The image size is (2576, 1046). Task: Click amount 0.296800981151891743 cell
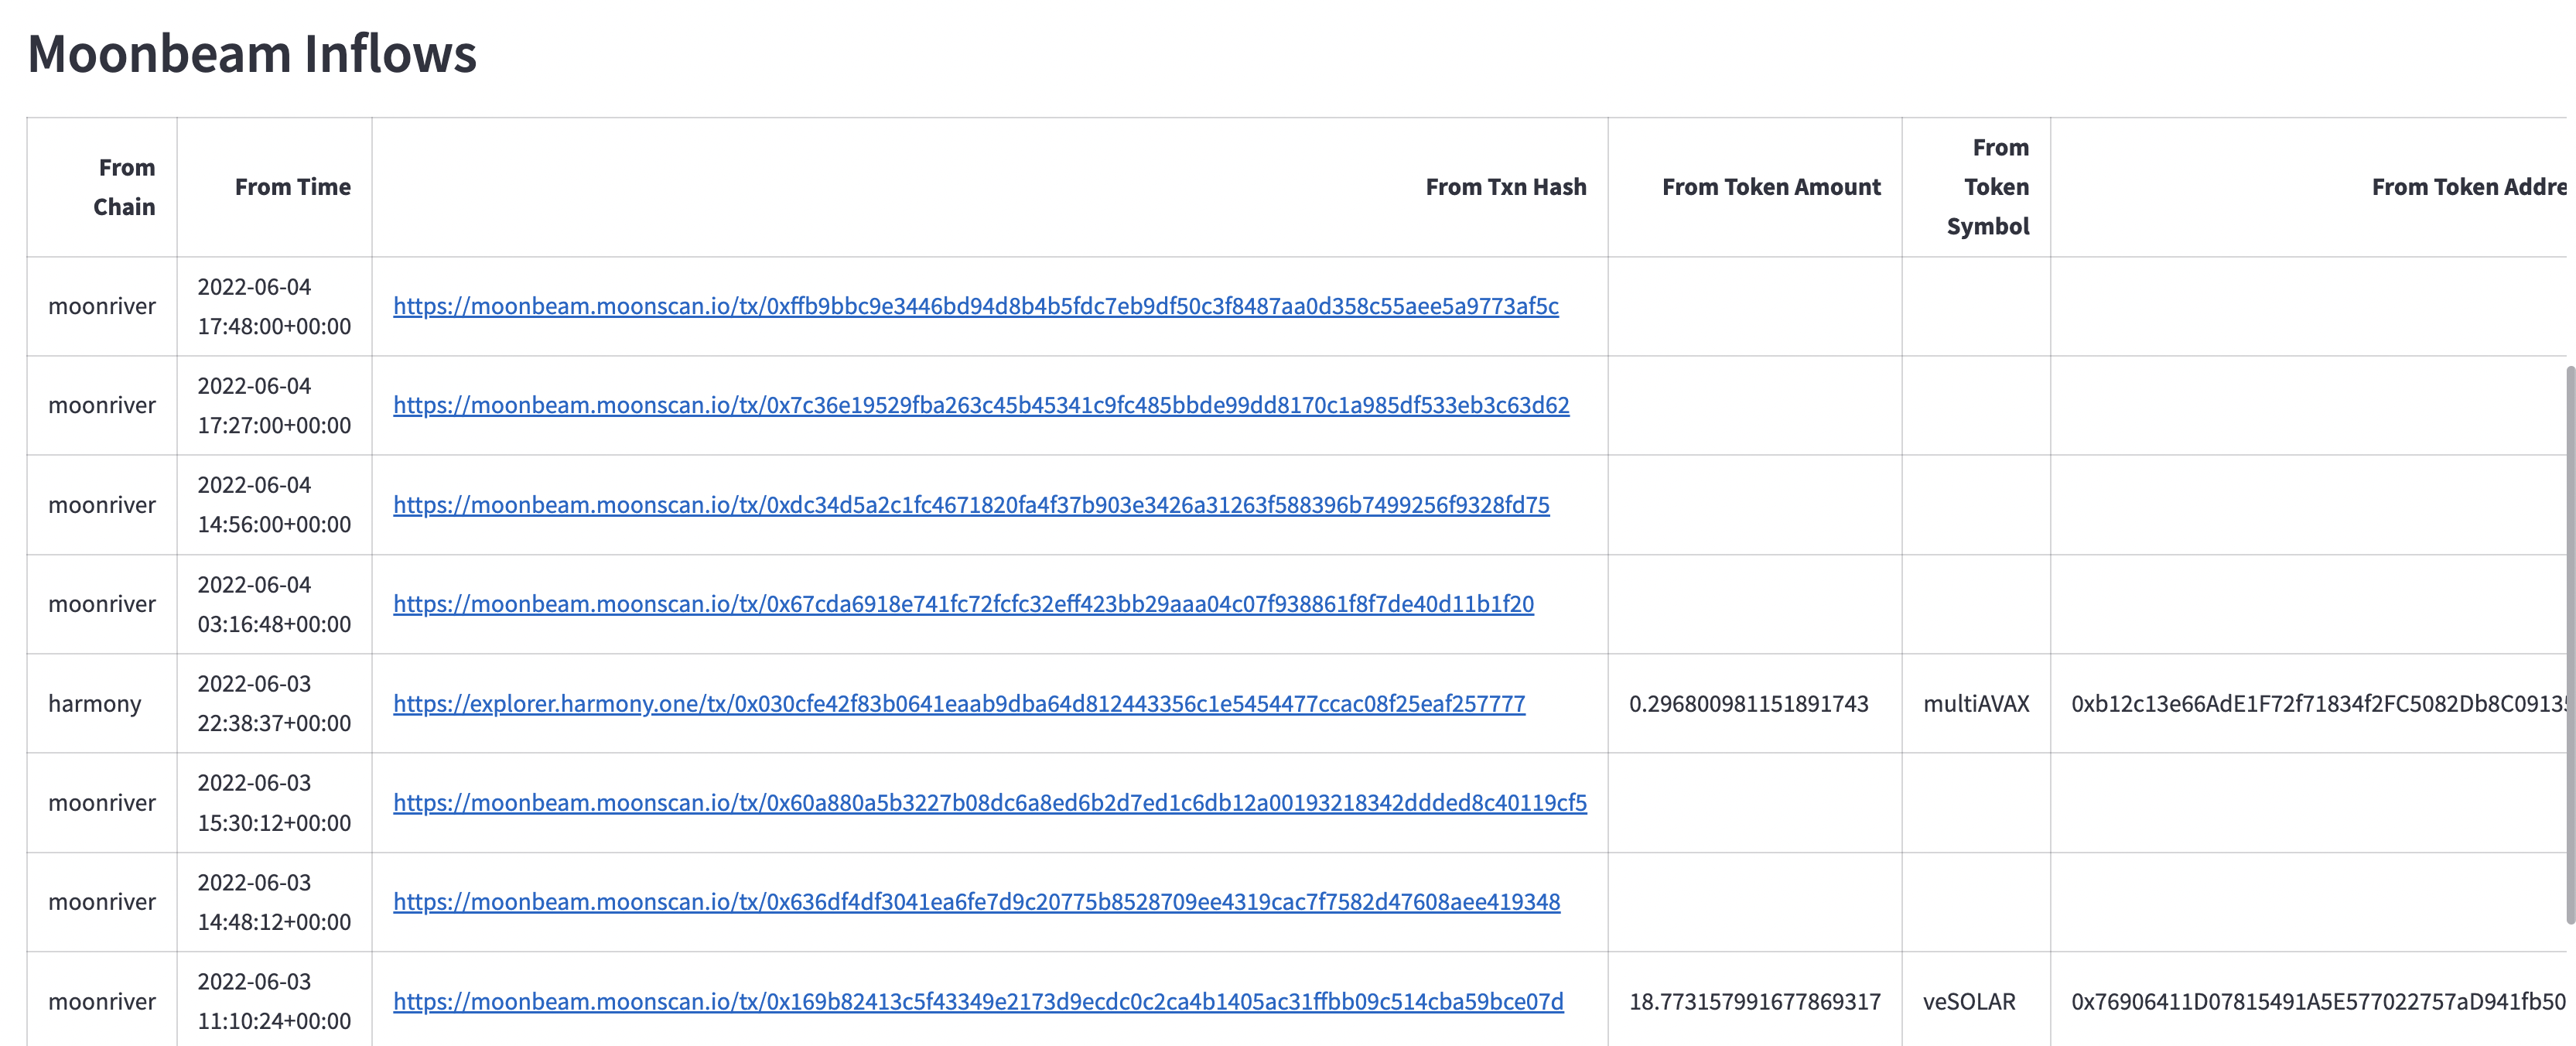pyautogui.click(x=1748, y=704)
